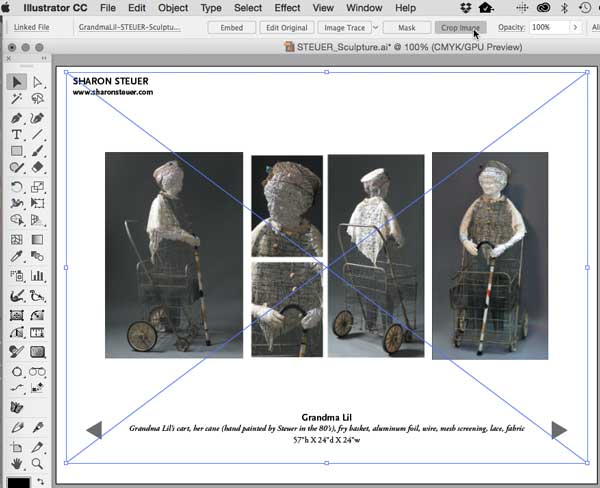Collapse the Tools panel with double arrows
The width and height of the screenshot is (600, 488).
(x=44, y=58)
